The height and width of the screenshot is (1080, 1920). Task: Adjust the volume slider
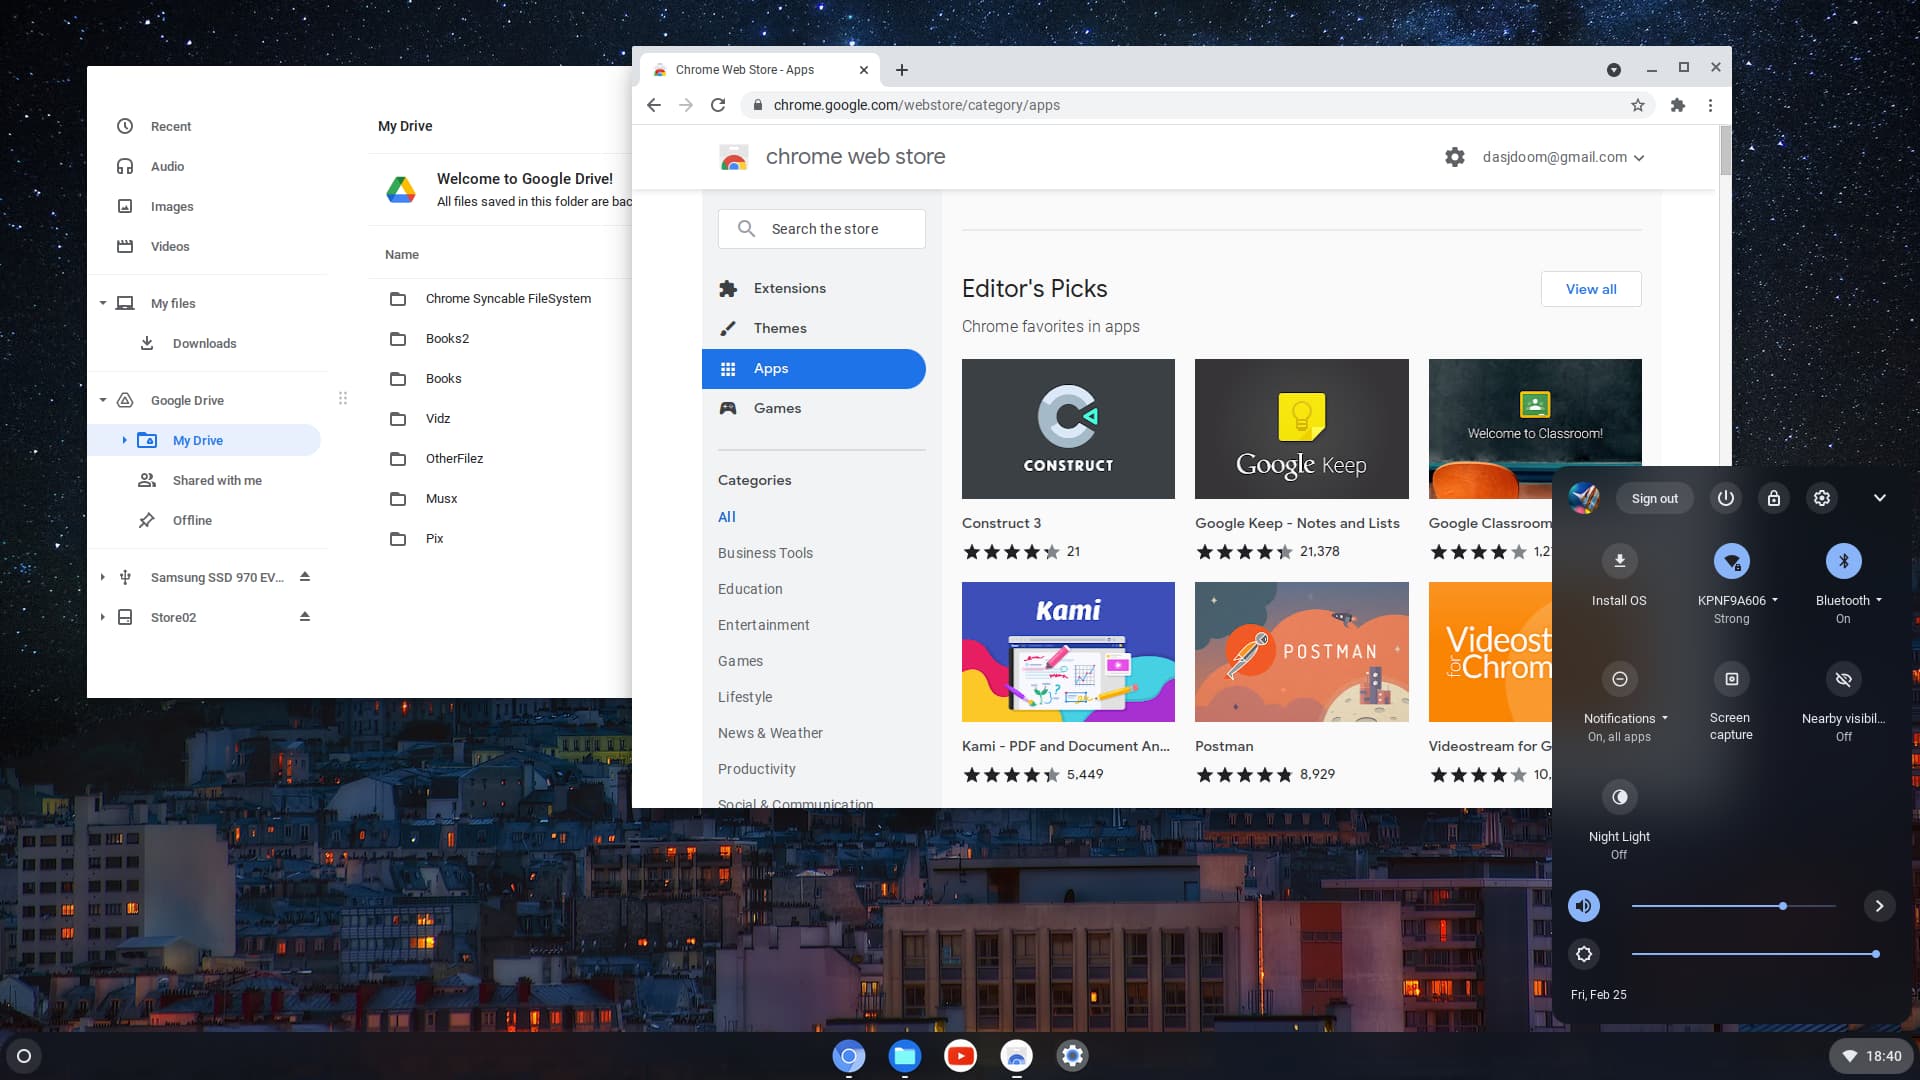point(1733,906)
